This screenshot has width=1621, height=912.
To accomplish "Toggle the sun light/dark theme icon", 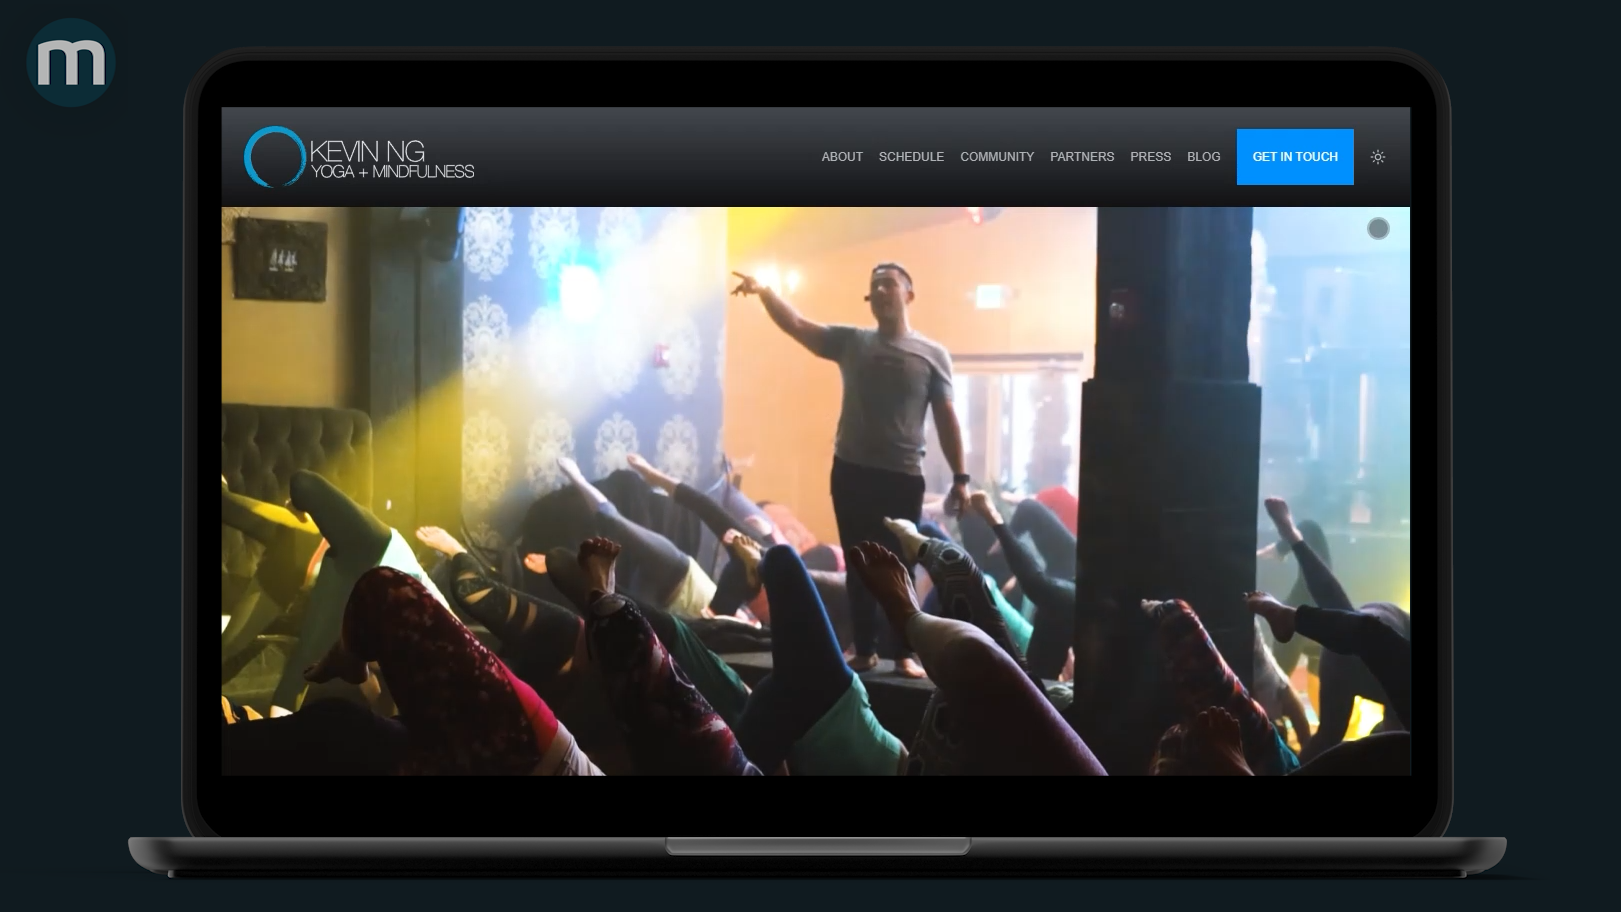I will (x=1377, y=157).
